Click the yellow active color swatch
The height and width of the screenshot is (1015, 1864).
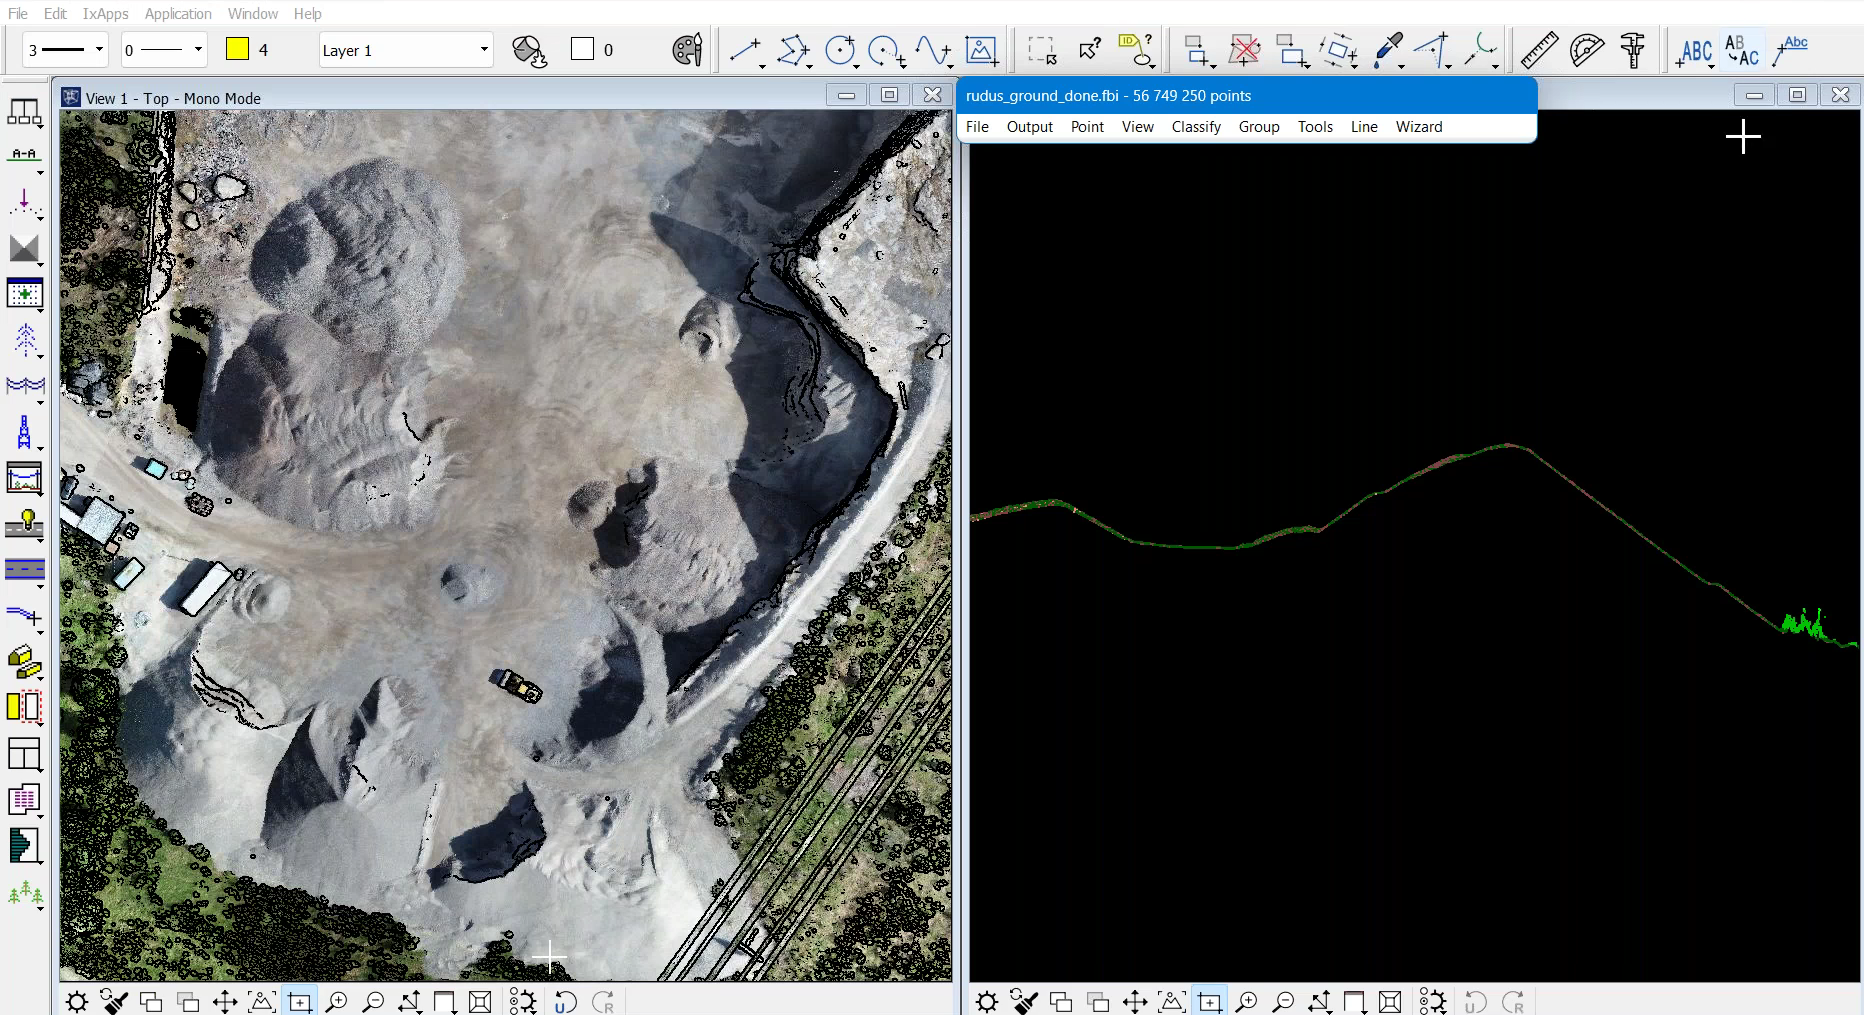click(x=237, y=50)
